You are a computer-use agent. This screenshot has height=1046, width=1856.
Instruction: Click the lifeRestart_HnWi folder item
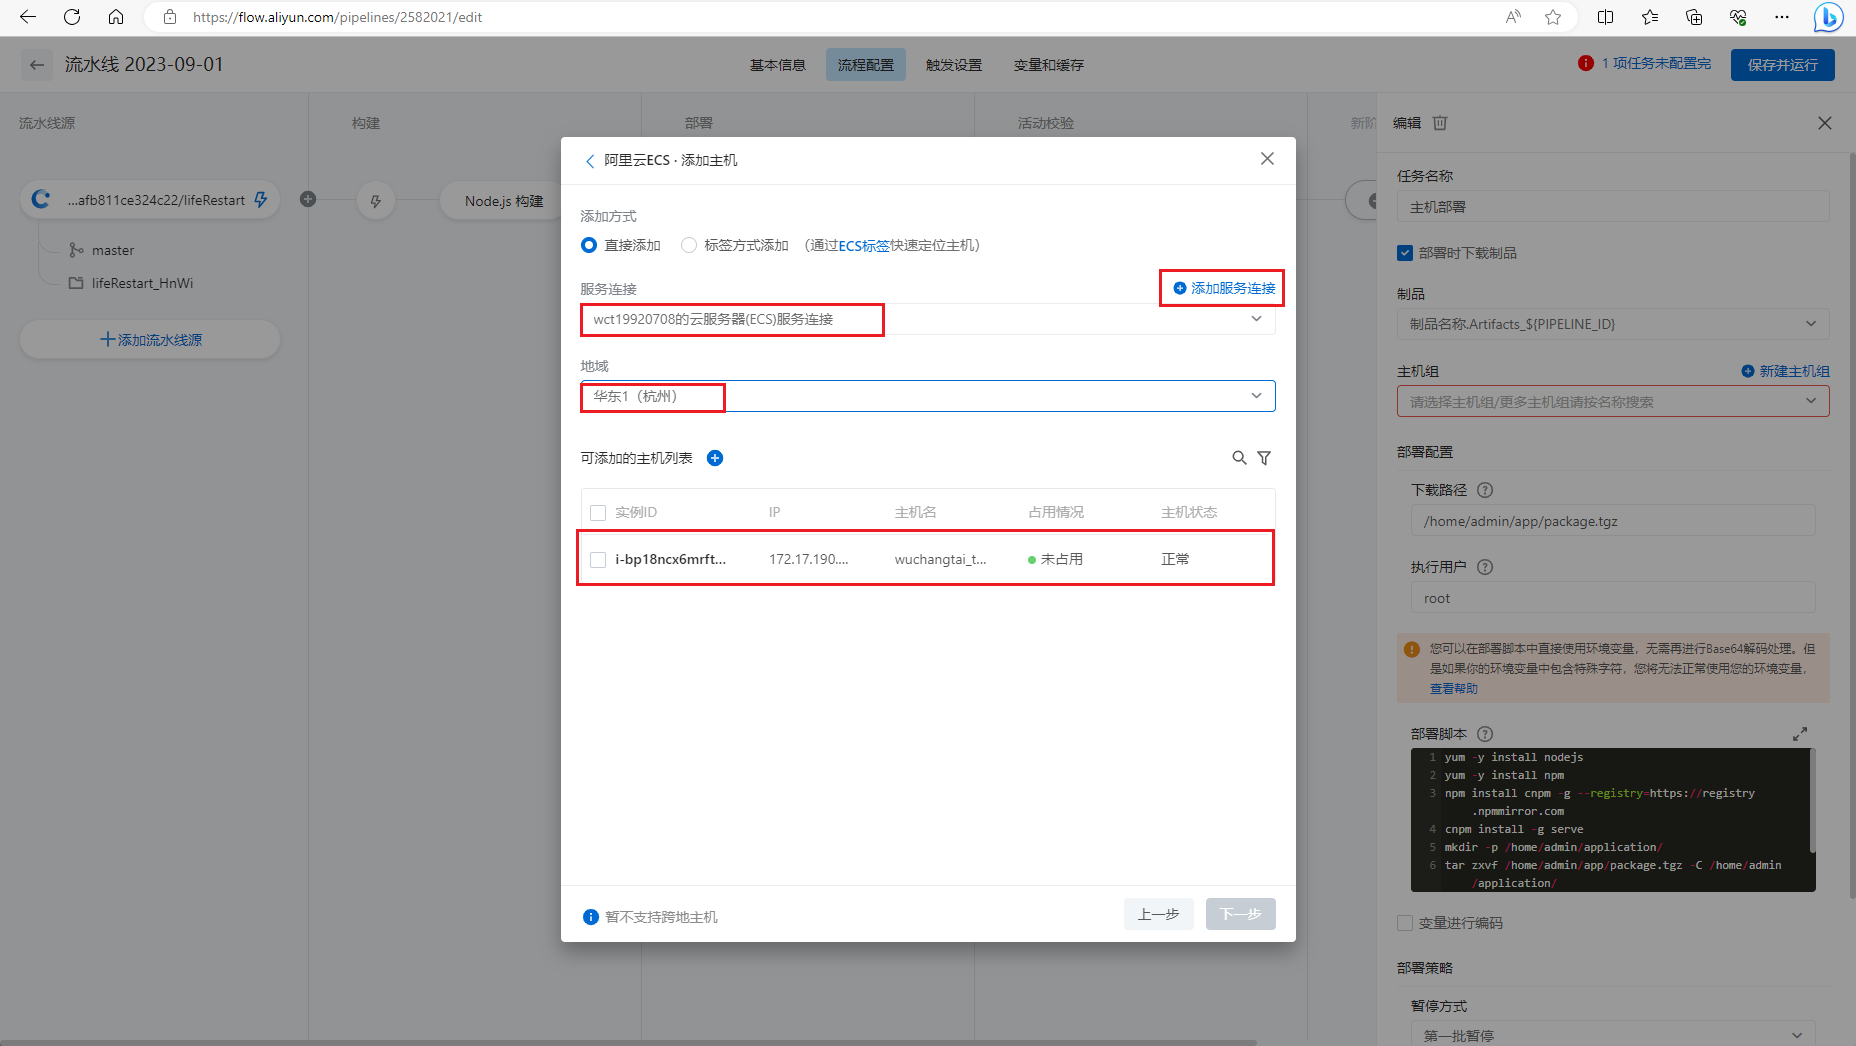(131, 284)
